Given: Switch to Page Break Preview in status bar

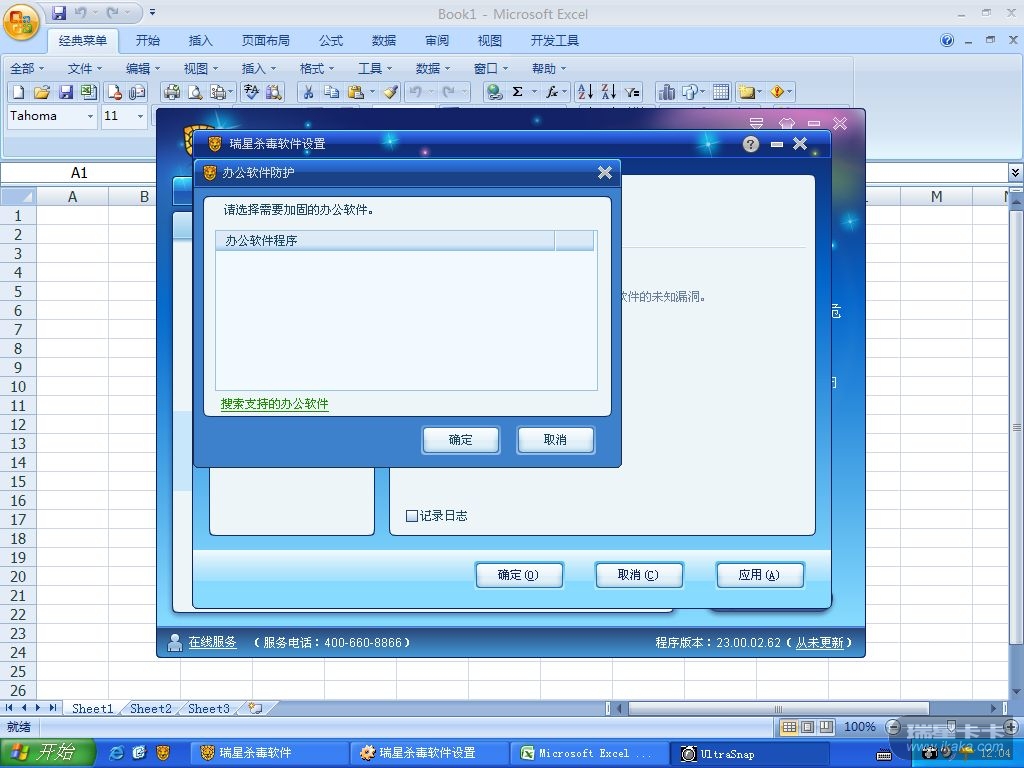Looking at the screenshot, I should pyautogui.click(x=827, y=727).
